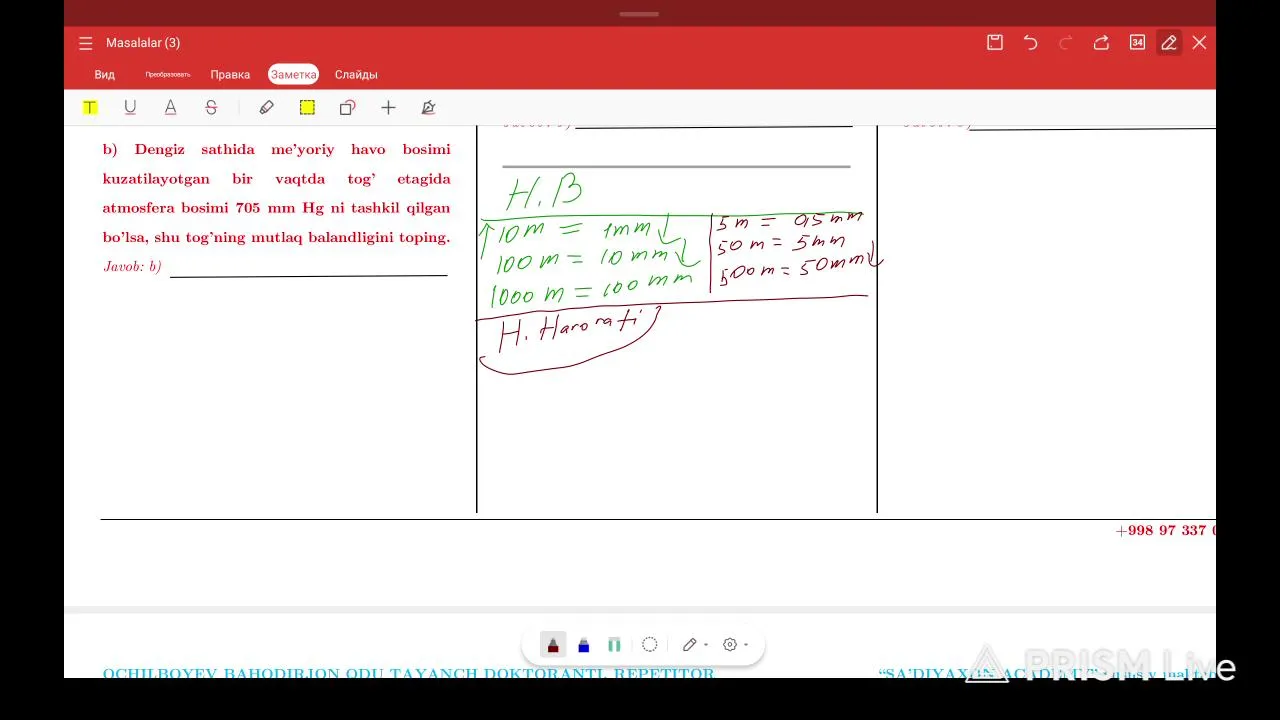Select the signature pen tool

point(428,107)
